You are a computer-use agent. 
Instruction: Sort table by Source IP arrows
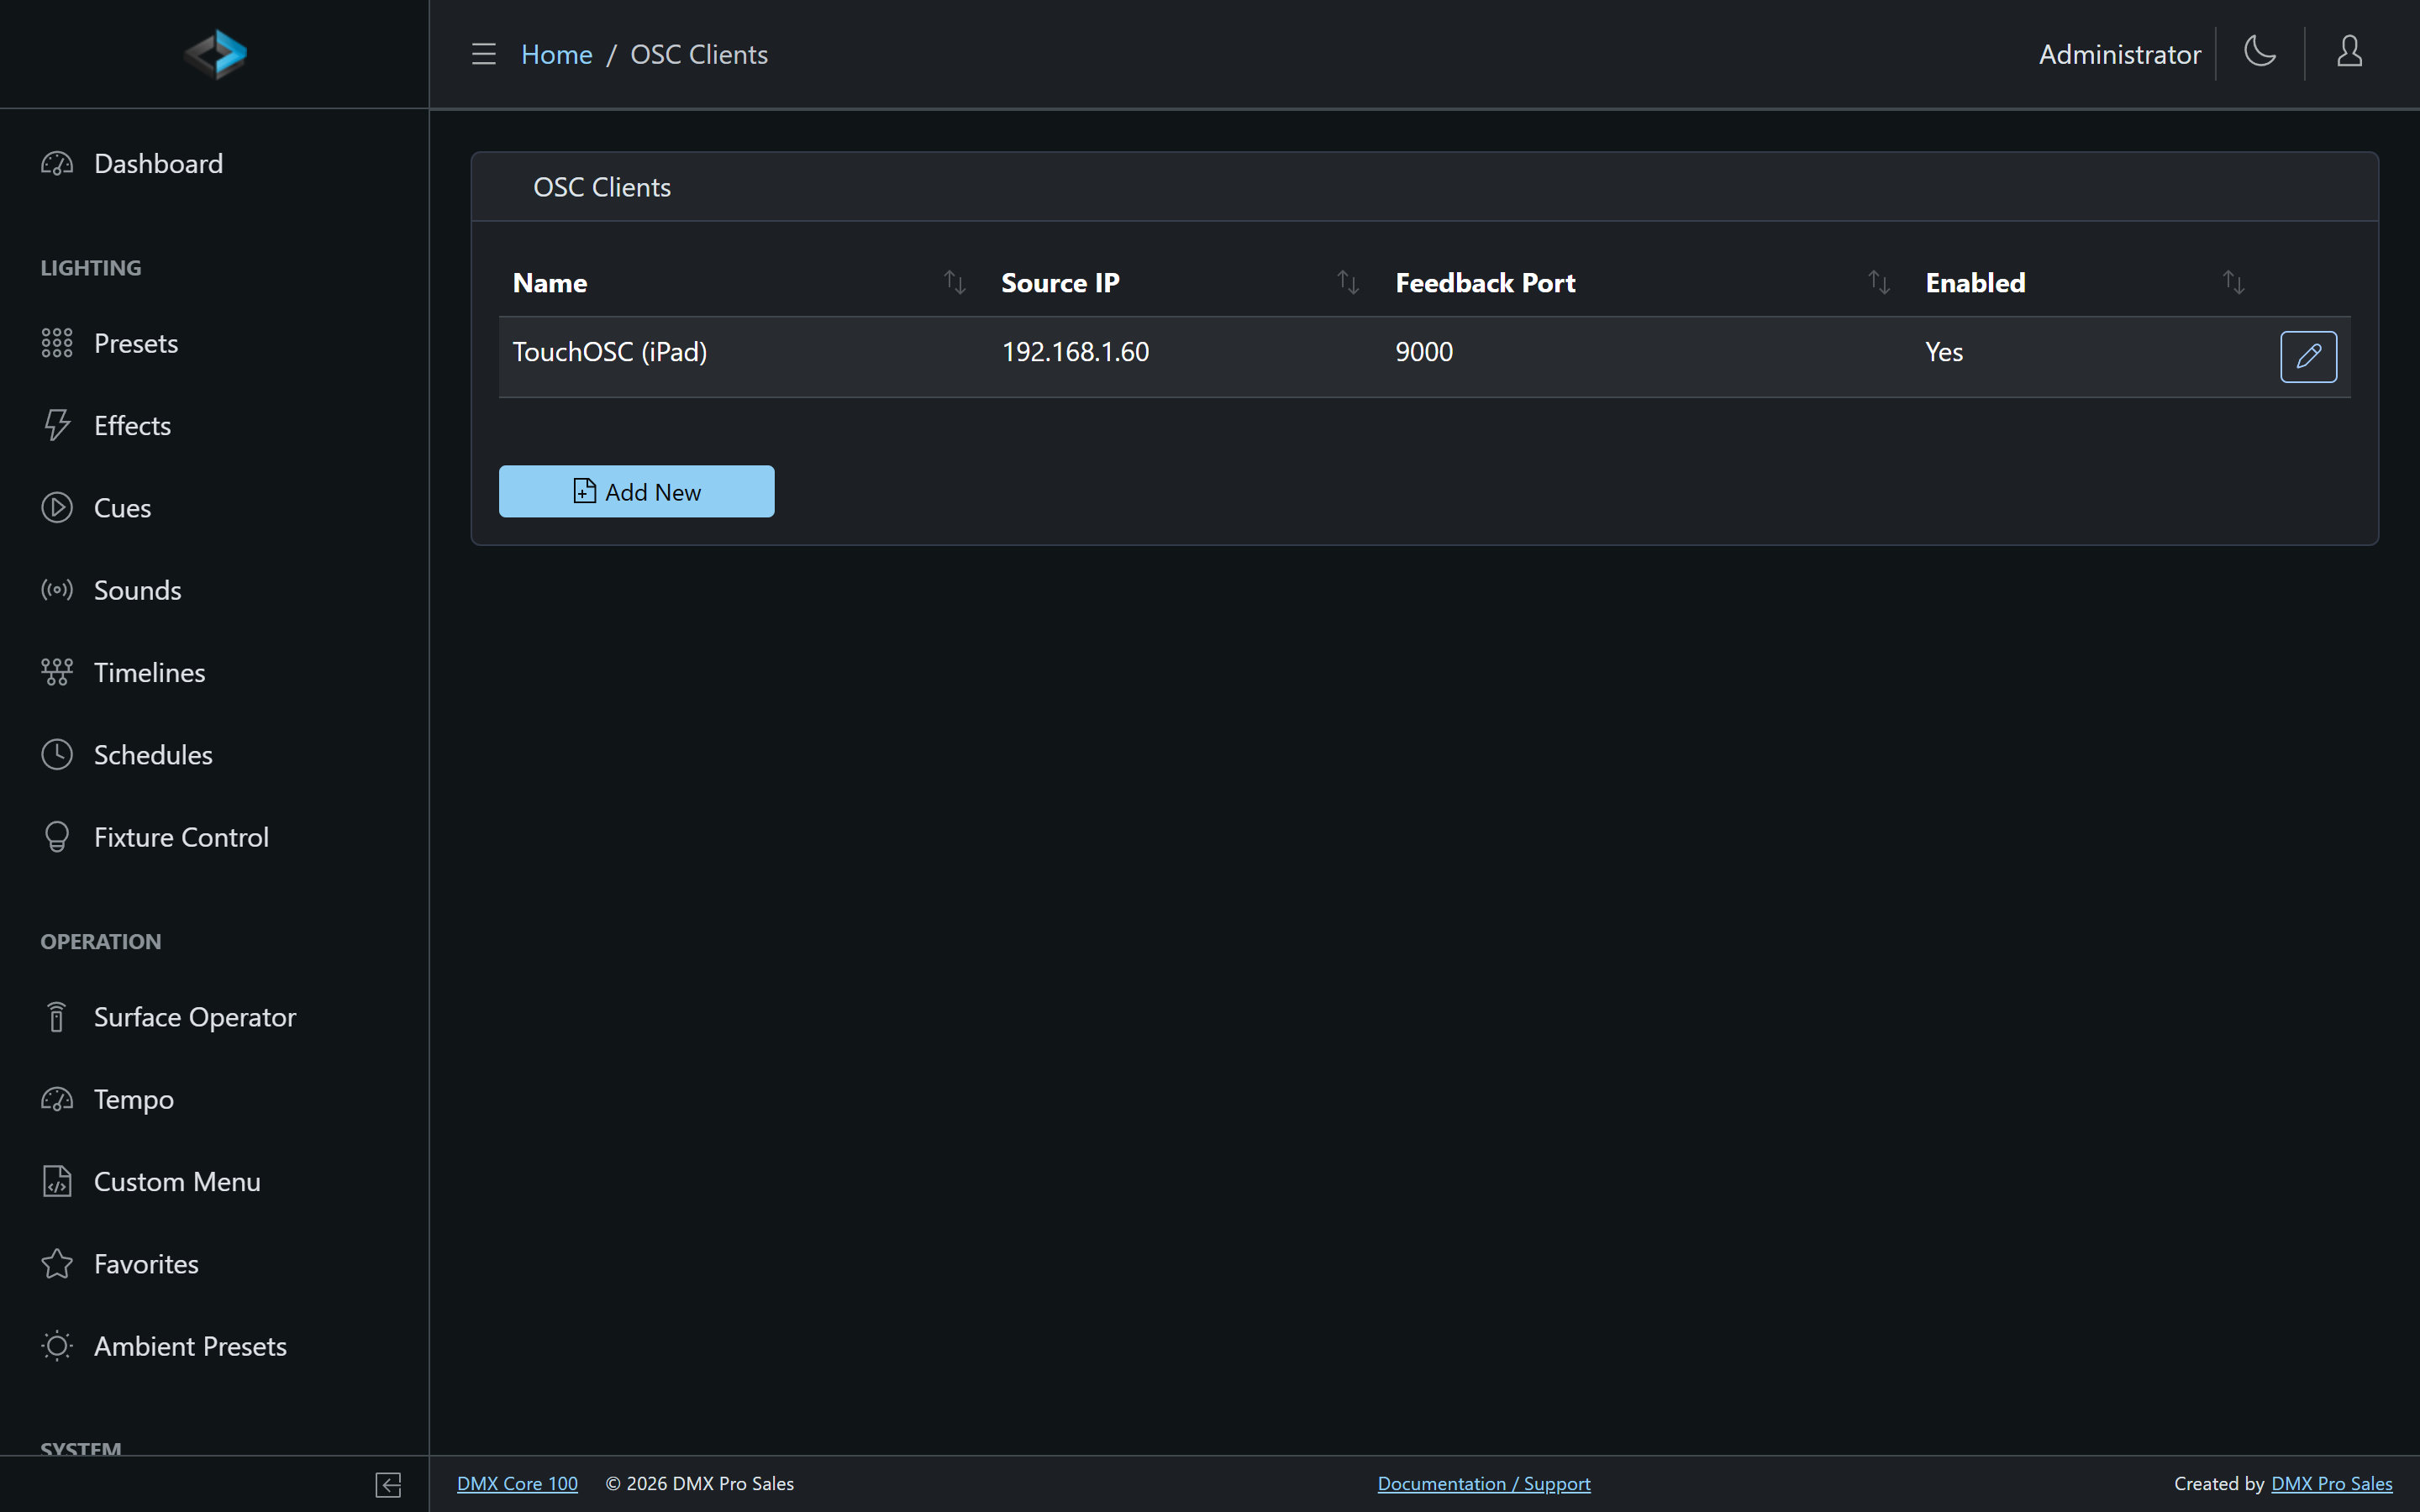(1348, 283)
